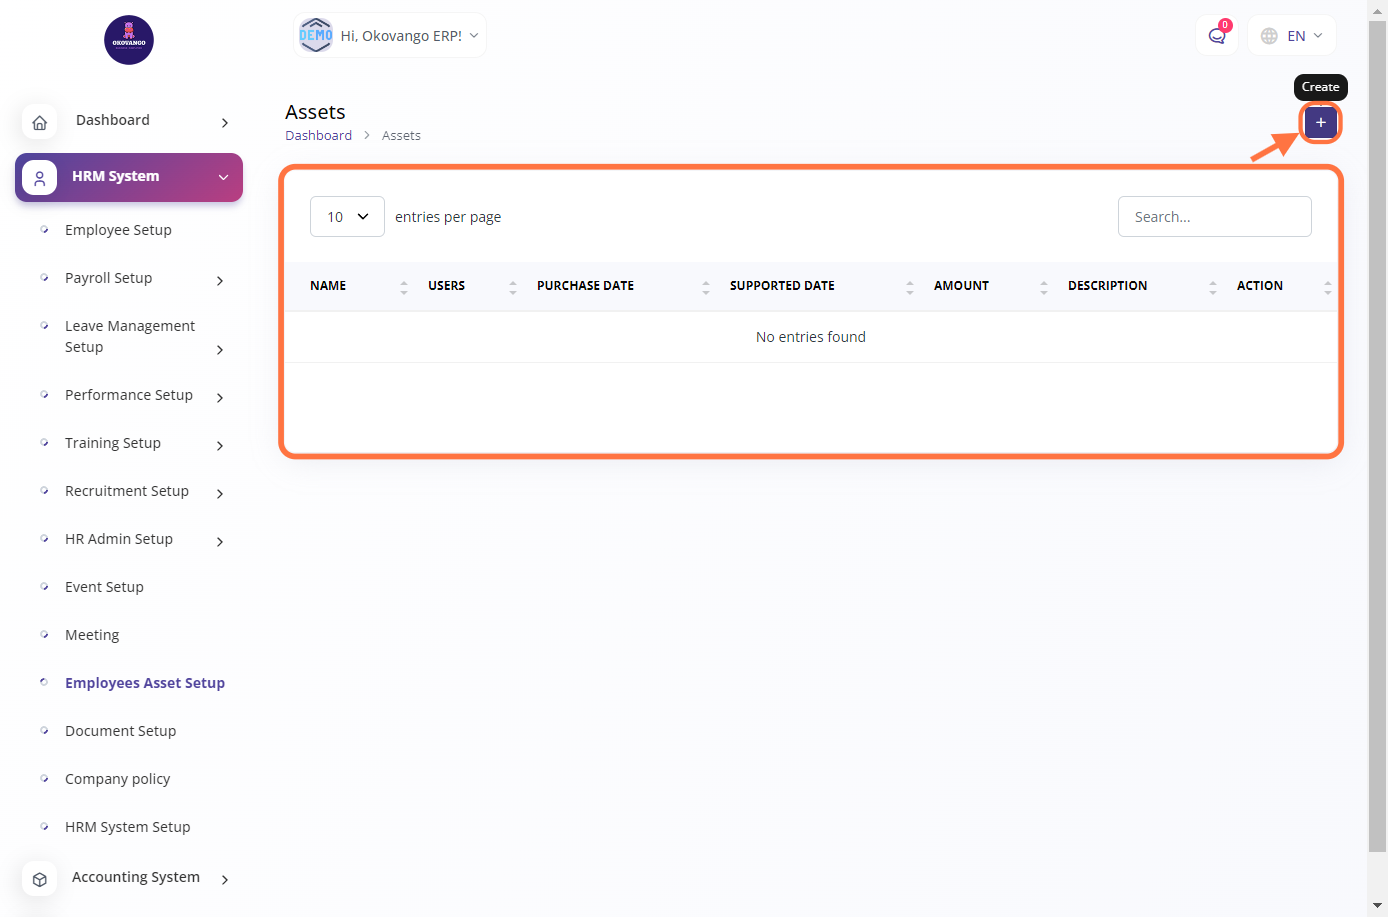This screenshot has height=917, width=1388.
Task: Click the Accounting System box icon
Action: (40, 879)
